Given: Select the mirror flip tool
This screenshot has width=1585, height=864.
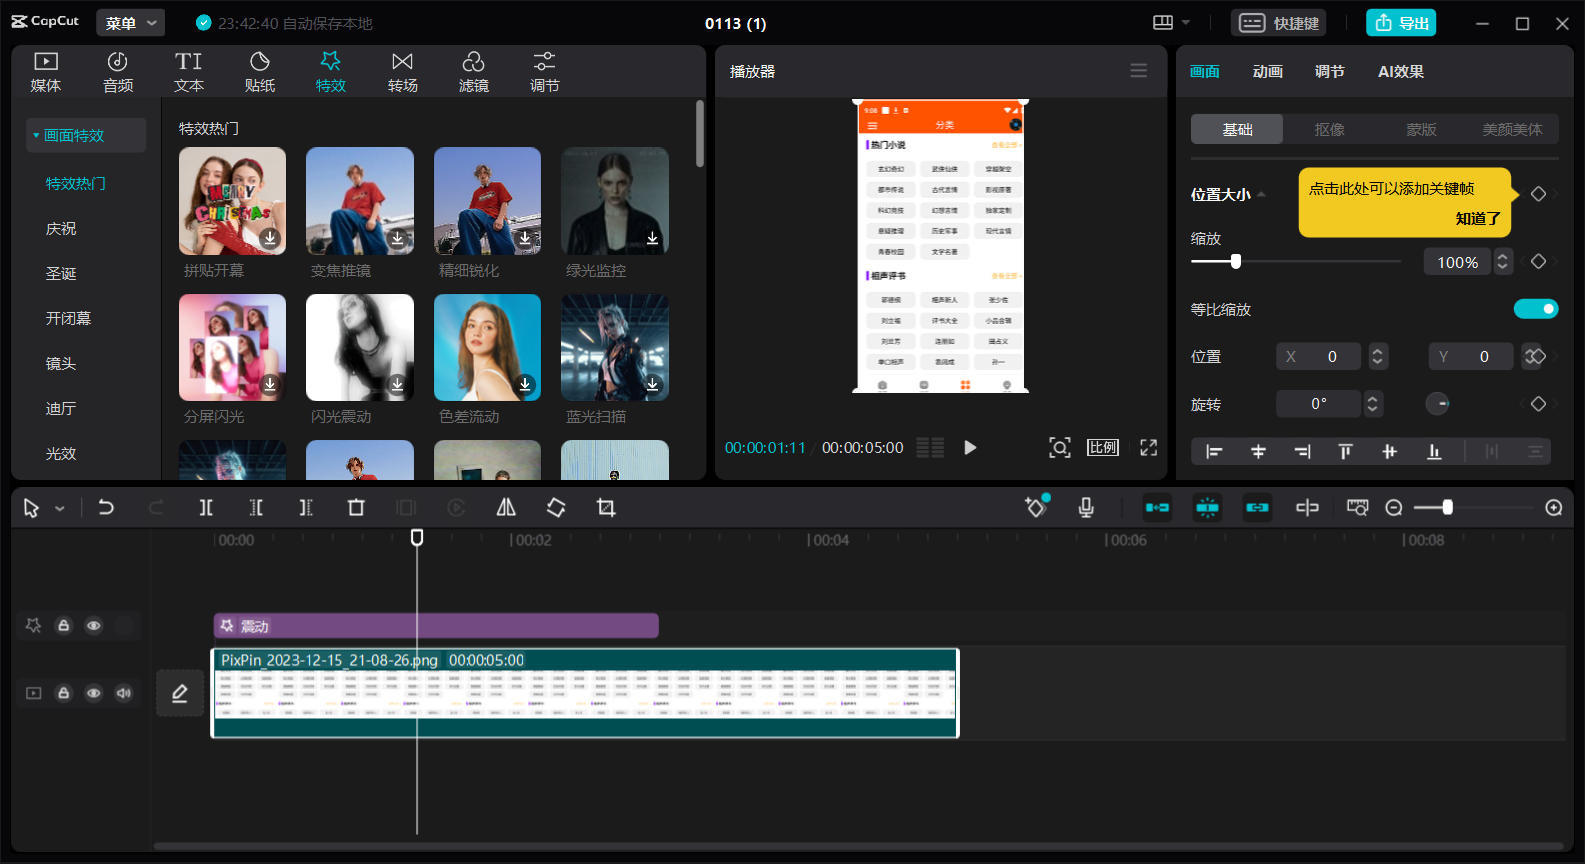Looking at the screenshot, I should pos(506,508).
